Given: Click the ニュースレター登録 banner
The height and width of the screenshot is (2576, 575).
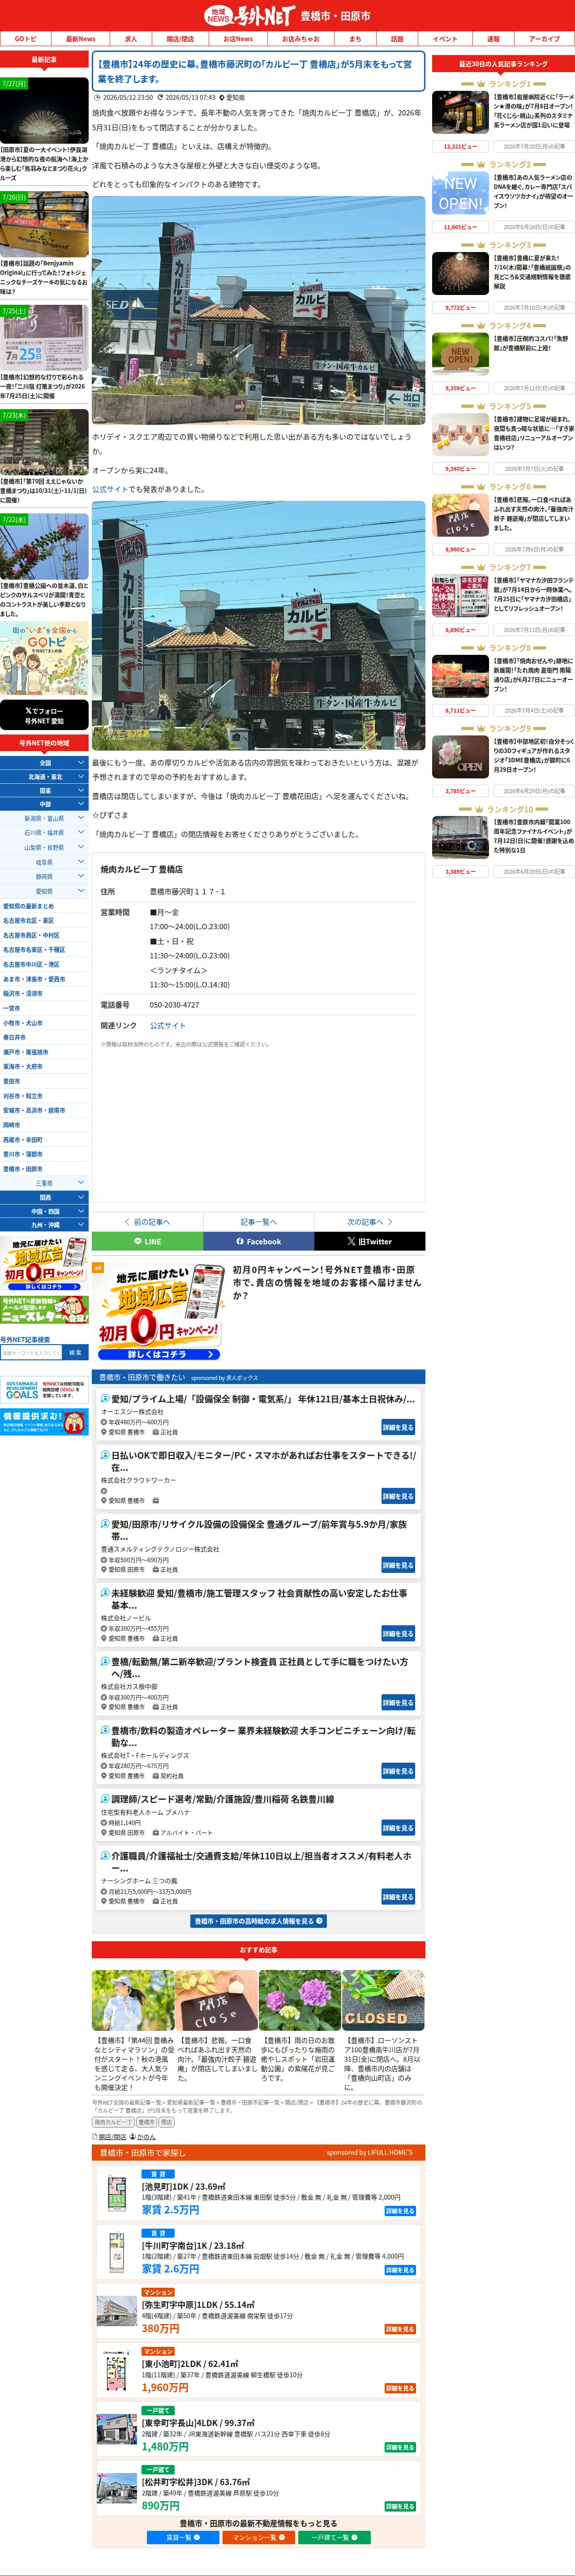Looking at the screenshot, I should coord(44,1311).
